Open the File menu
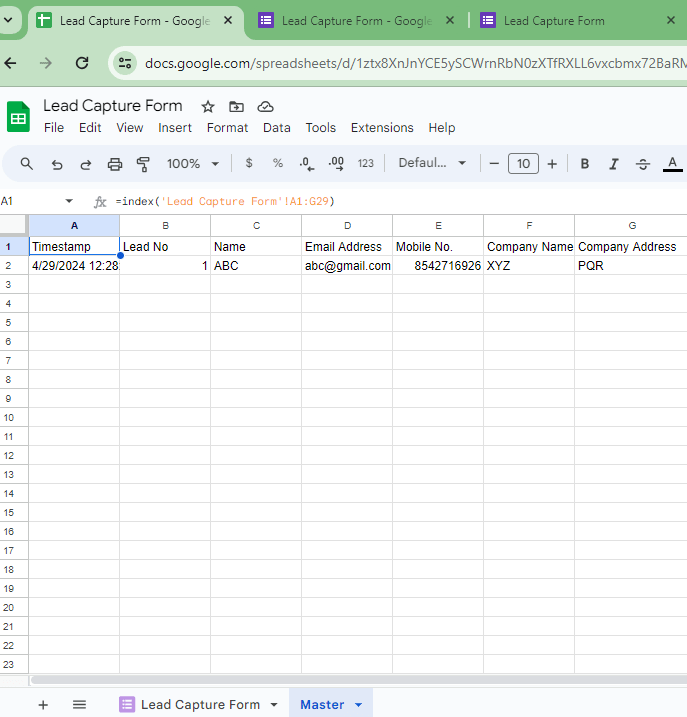The image size is (687, 717). (x=54, y=128)
